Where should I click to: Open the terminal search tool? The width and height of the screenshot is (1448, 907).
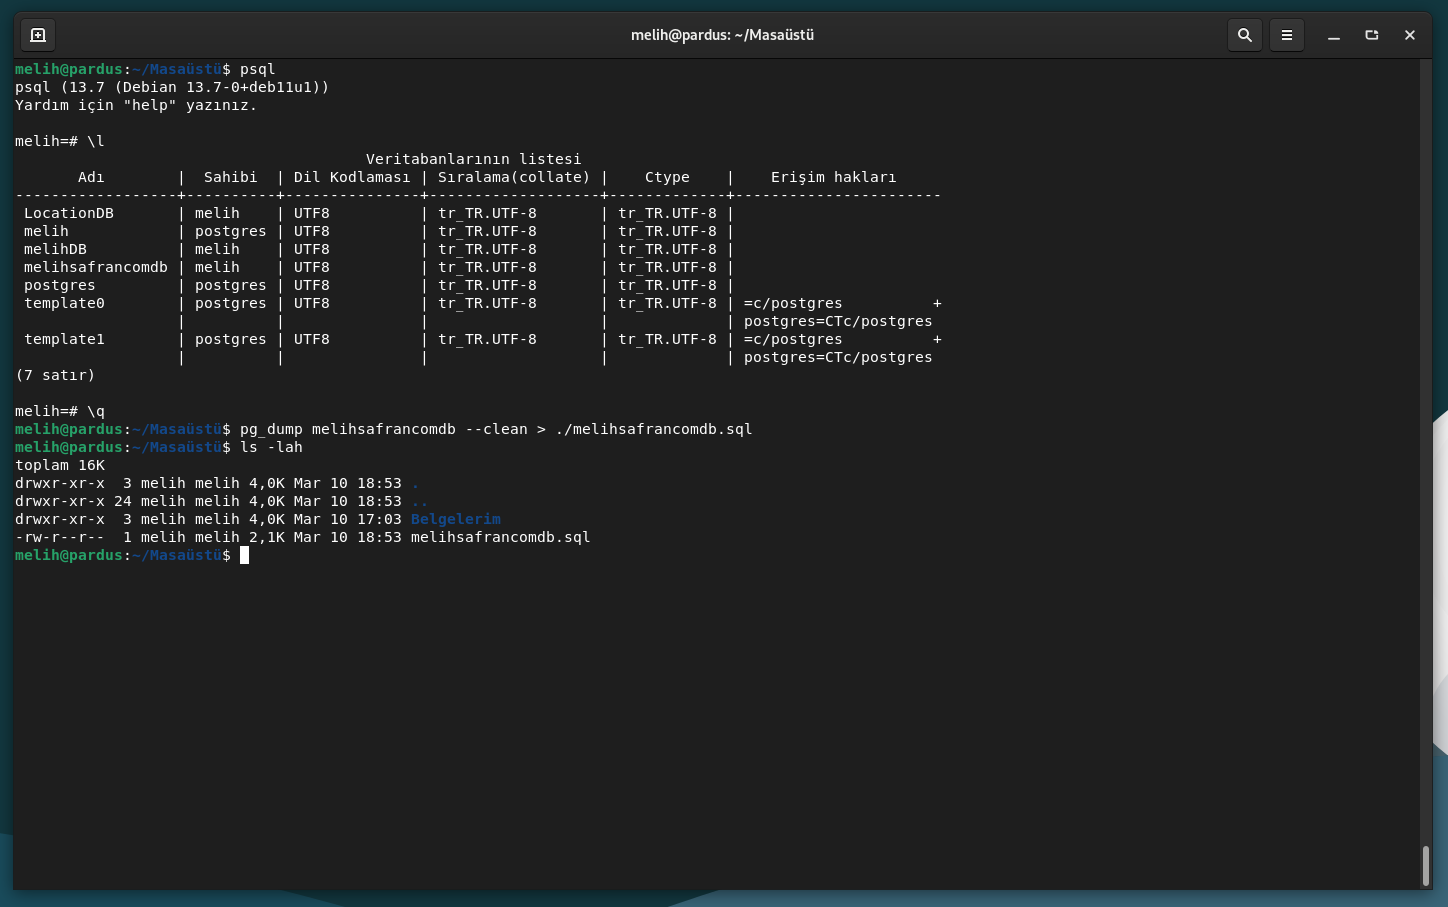pyautogui.click(x=1245, y=35)
